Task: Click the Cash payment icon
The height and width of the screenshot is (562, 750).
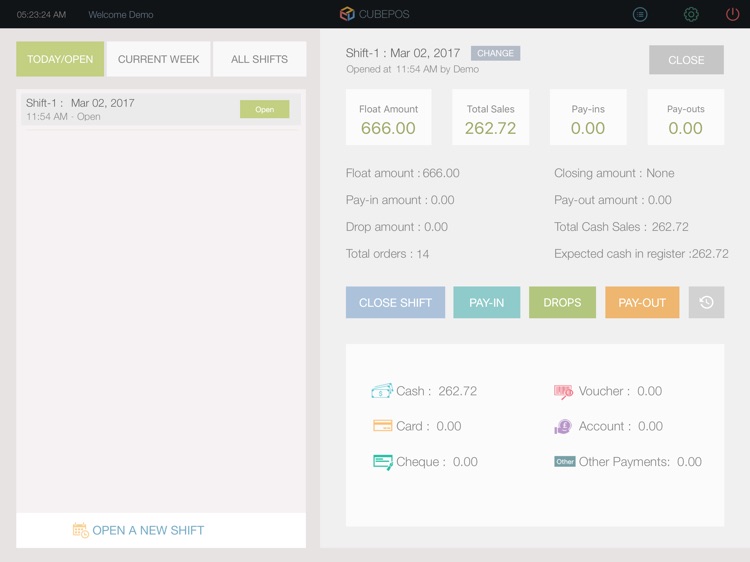Action: (382, 391)
